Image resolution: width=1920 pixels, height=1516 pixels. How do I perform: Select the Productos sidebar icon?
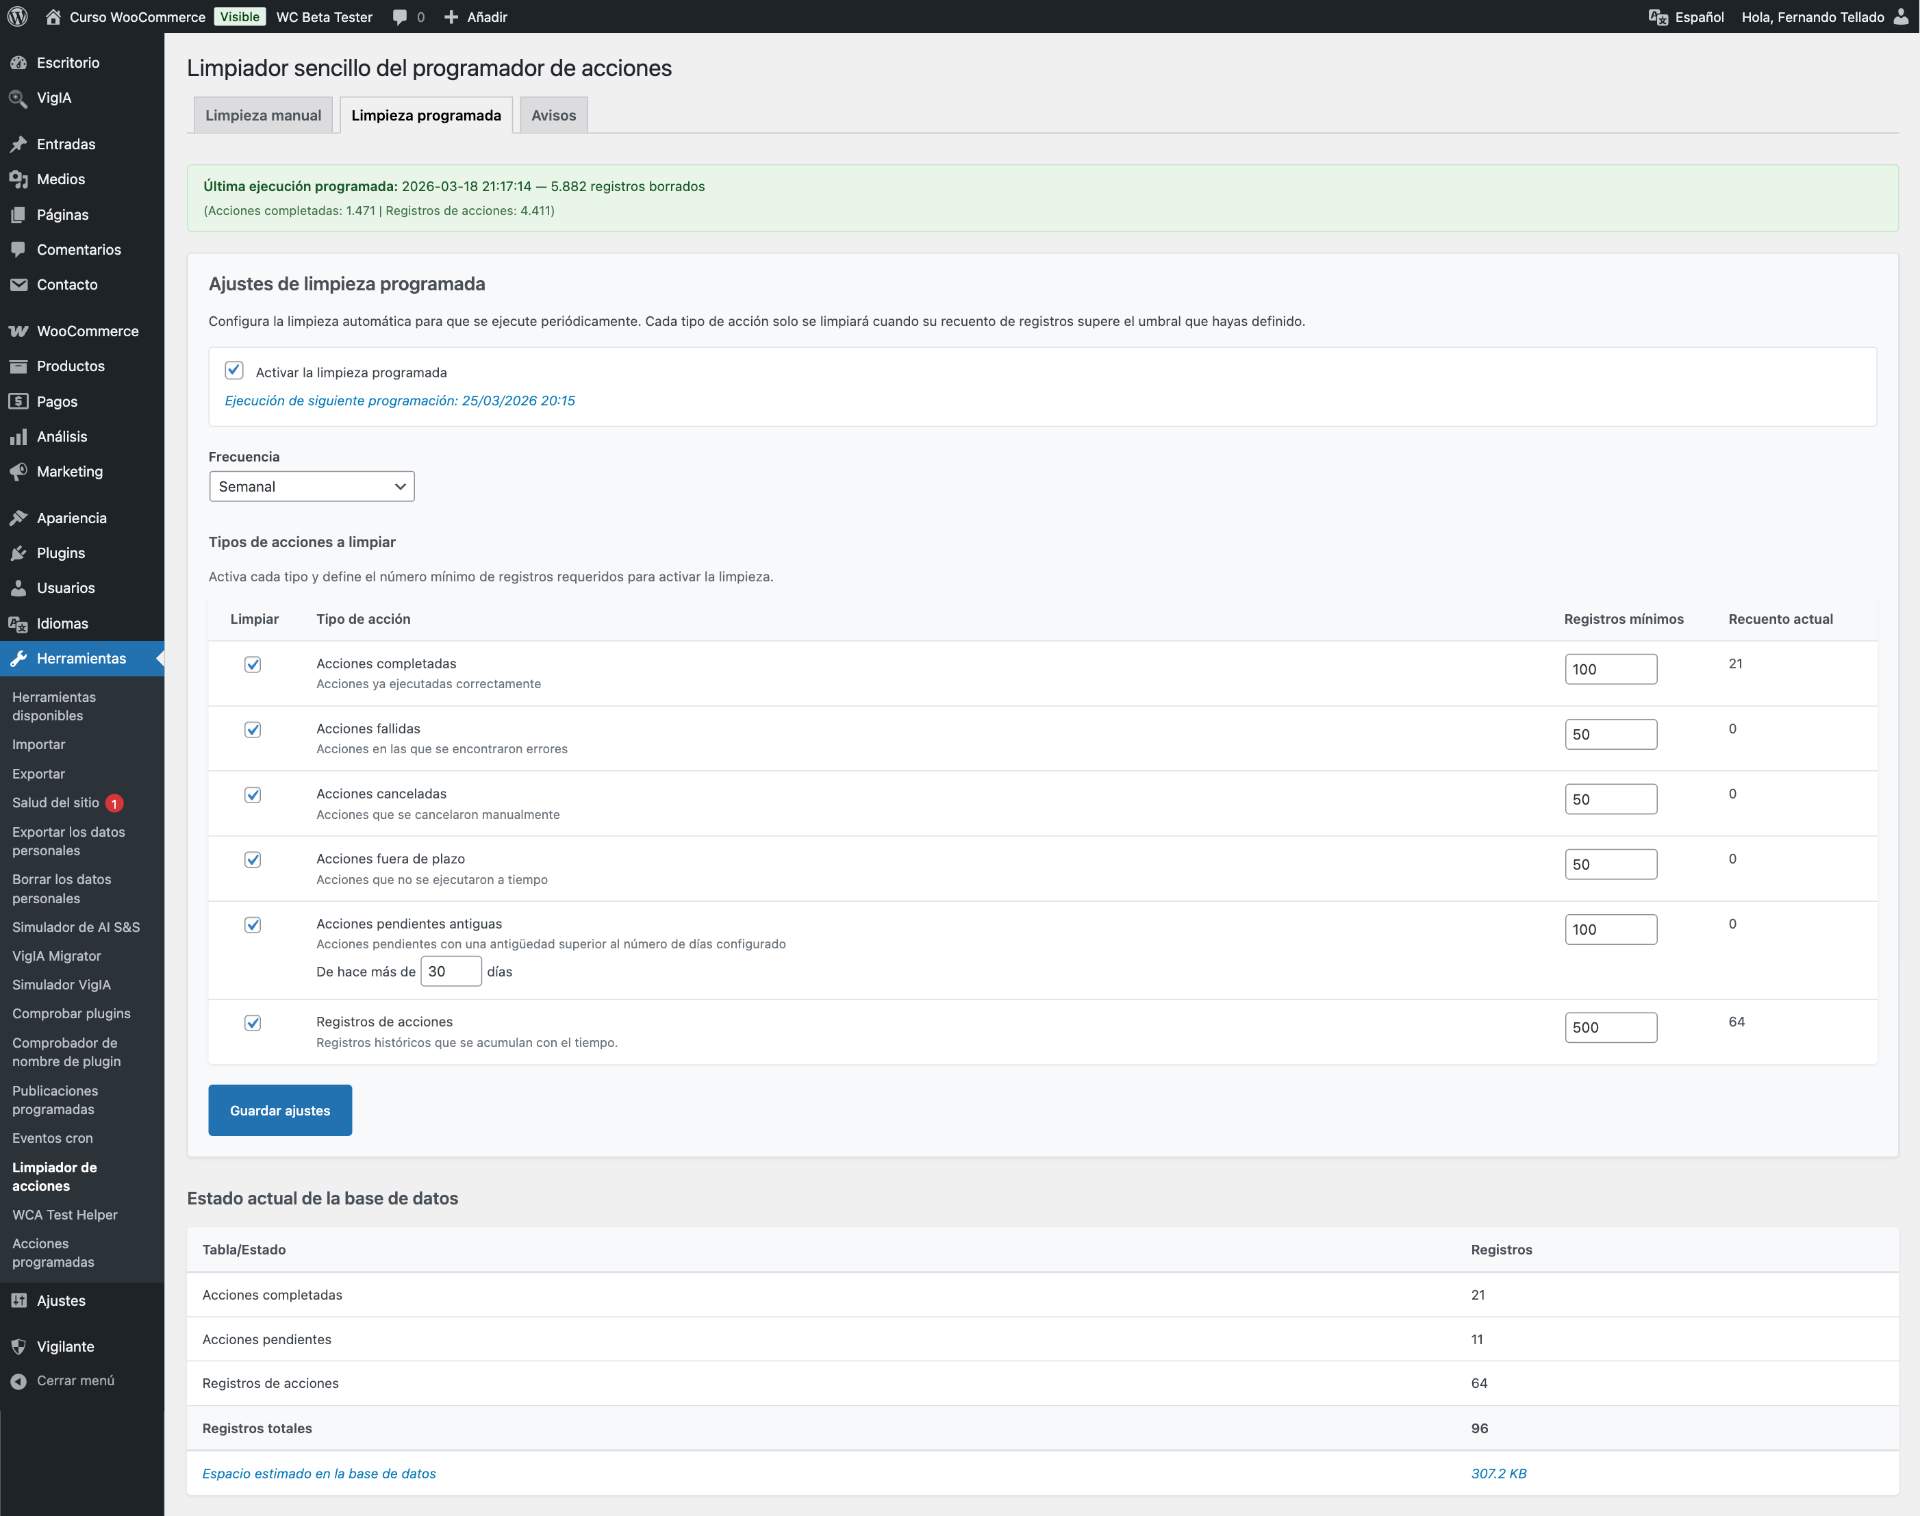point(18,365)
